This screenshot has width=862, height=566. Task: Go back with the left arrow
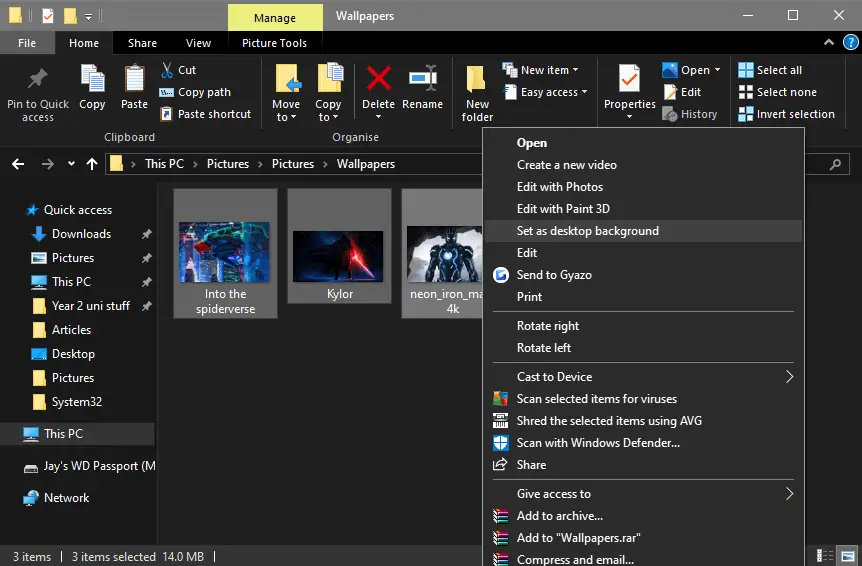coord(18,164)
